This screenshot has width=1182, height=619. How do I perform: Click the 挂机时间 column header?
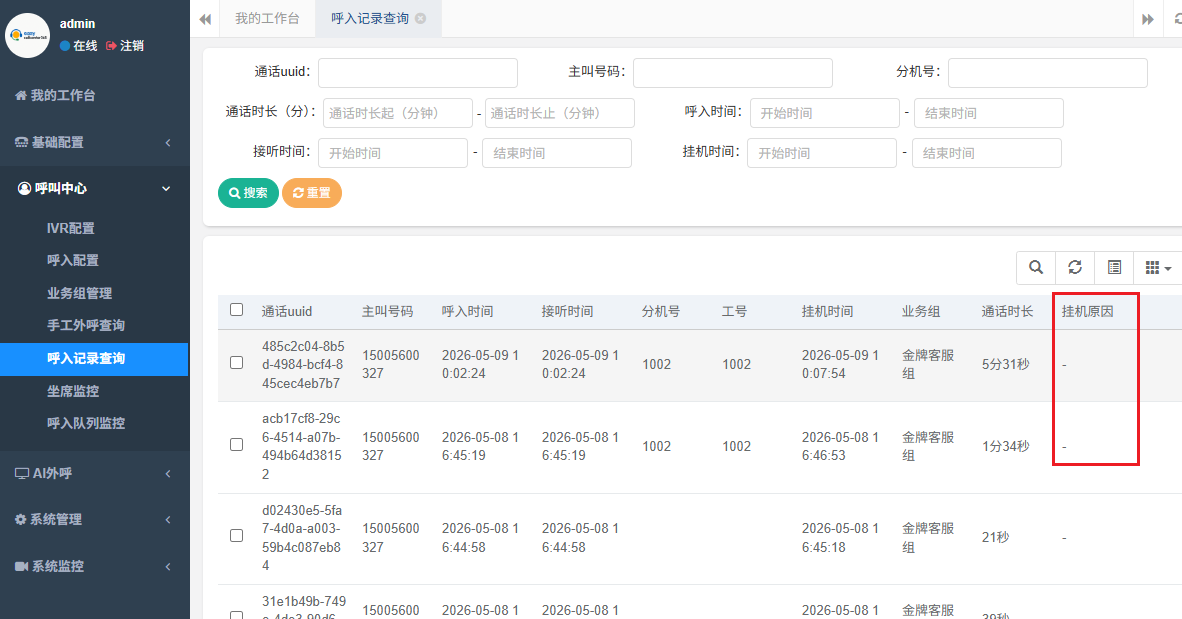click(828, 311)
